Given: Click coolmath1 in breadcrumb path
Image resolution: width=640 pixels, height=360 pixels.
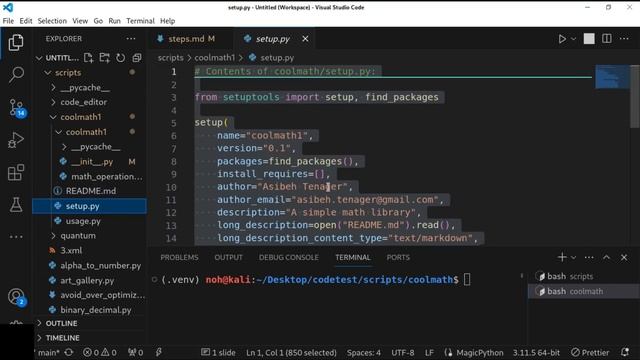Looking at the screenshot, I should [x=215, y=58].
